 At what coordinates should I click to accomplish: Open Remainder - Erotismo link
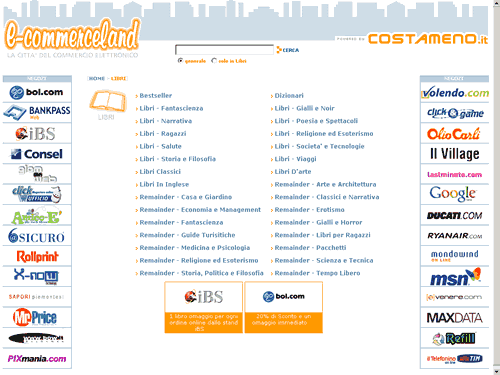309,210
